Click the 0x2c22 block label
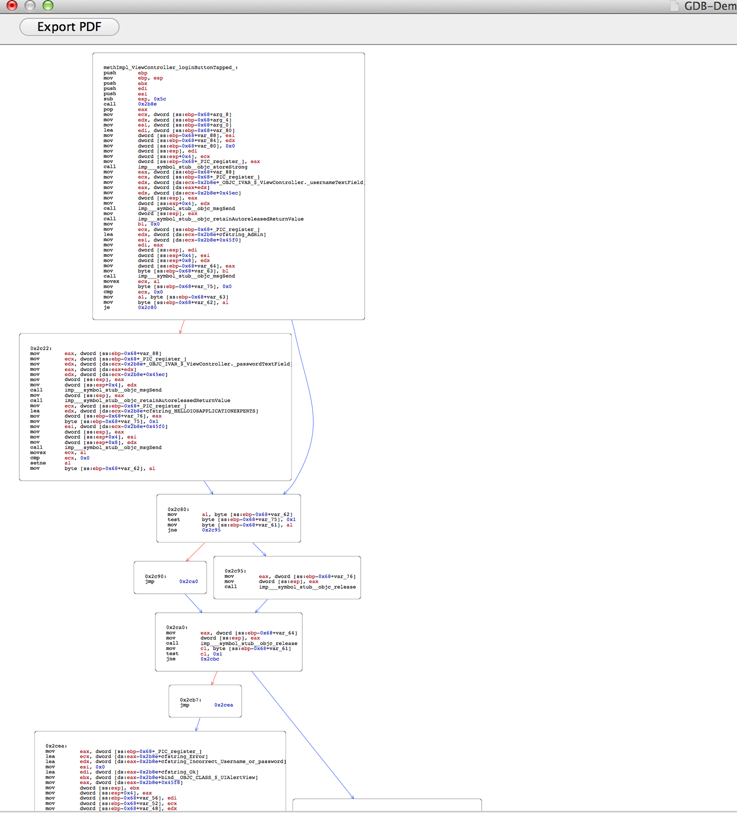 (40, 348)
